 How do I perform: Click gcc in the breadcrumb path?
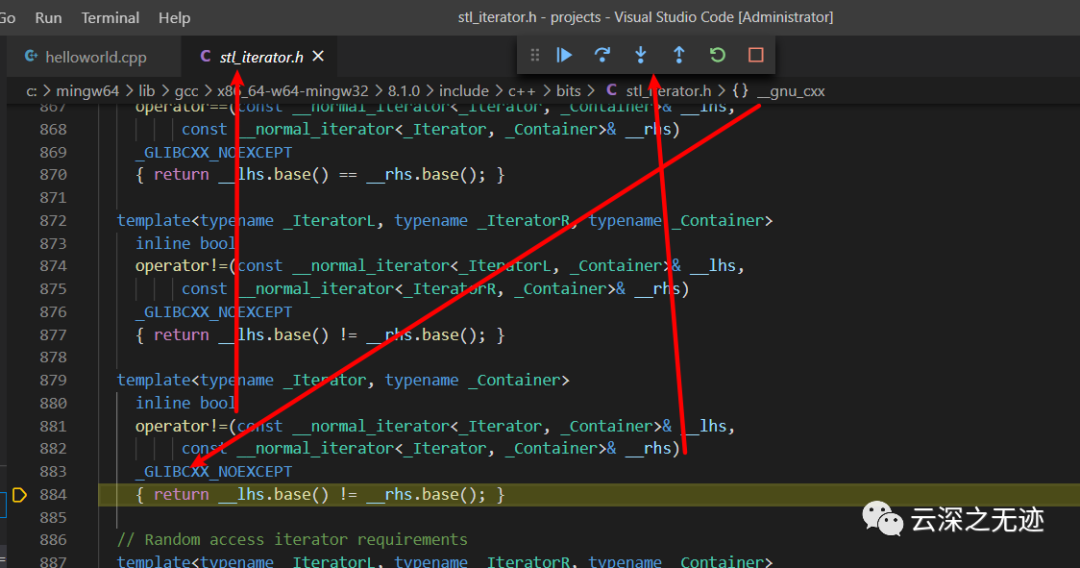186,91
